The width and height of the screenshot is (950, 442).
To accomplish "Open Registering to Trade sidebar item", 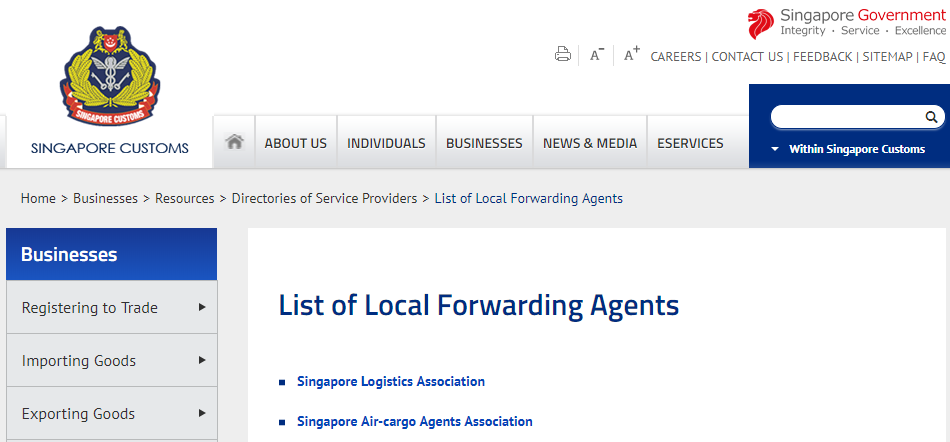I will 111,308.
